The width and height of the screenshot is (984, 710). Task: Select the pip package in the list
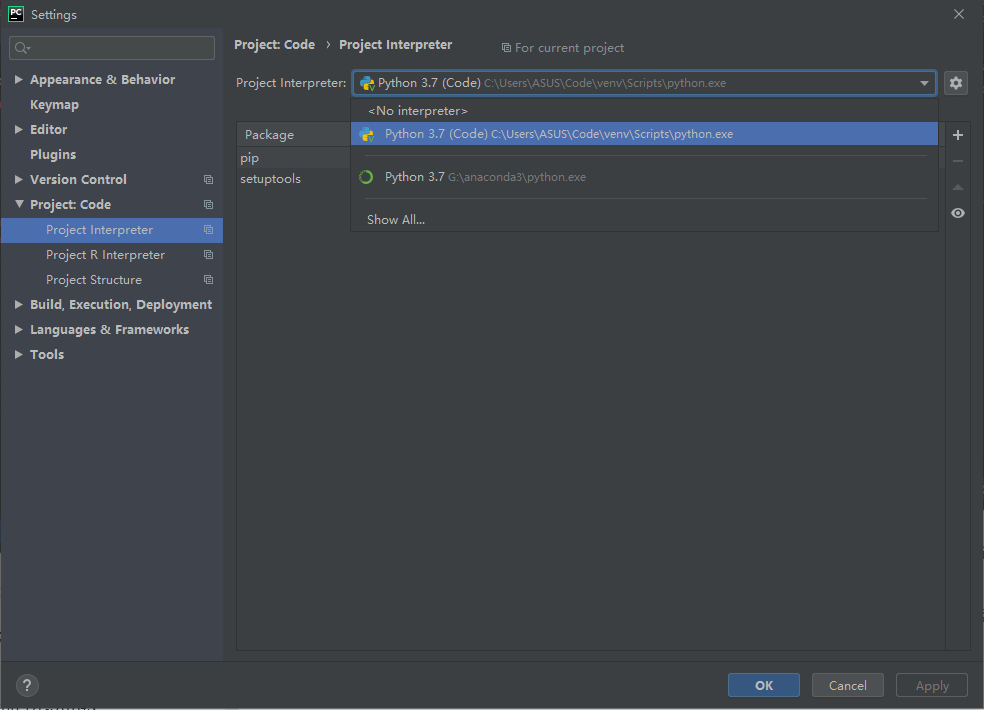coord(249,157)
